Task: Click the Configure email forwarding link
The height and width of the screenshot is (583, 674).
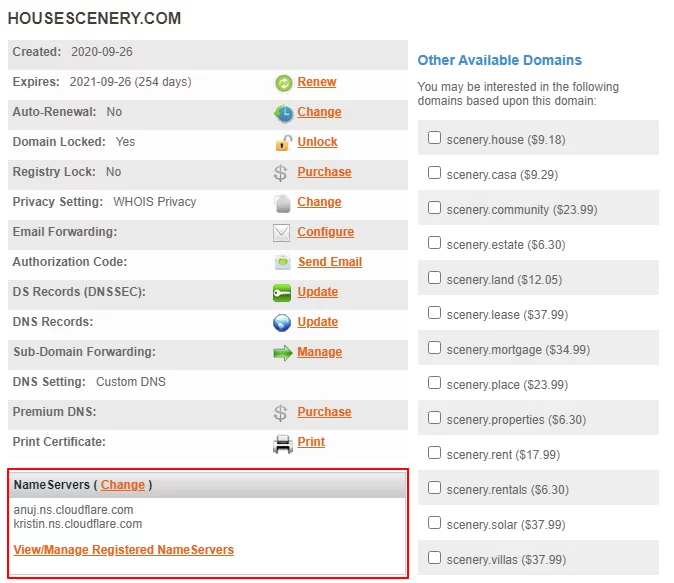Action: [x=325, y=232]
